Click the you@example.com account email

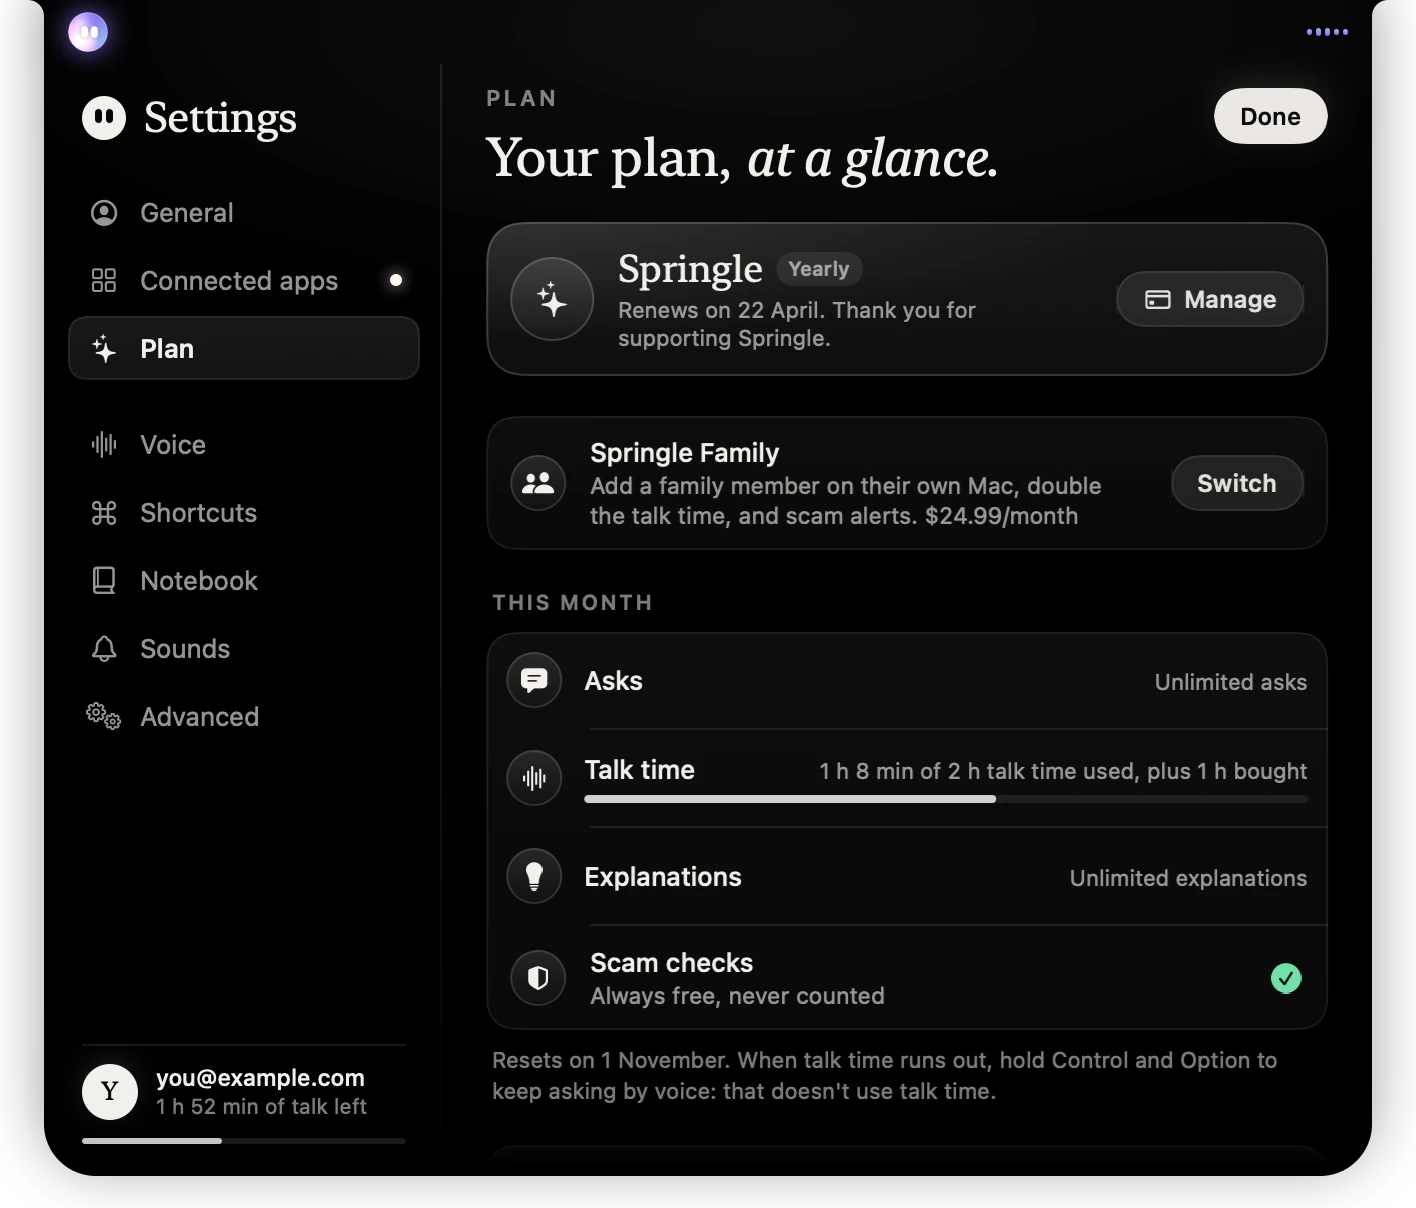[x=260, y=1078]
